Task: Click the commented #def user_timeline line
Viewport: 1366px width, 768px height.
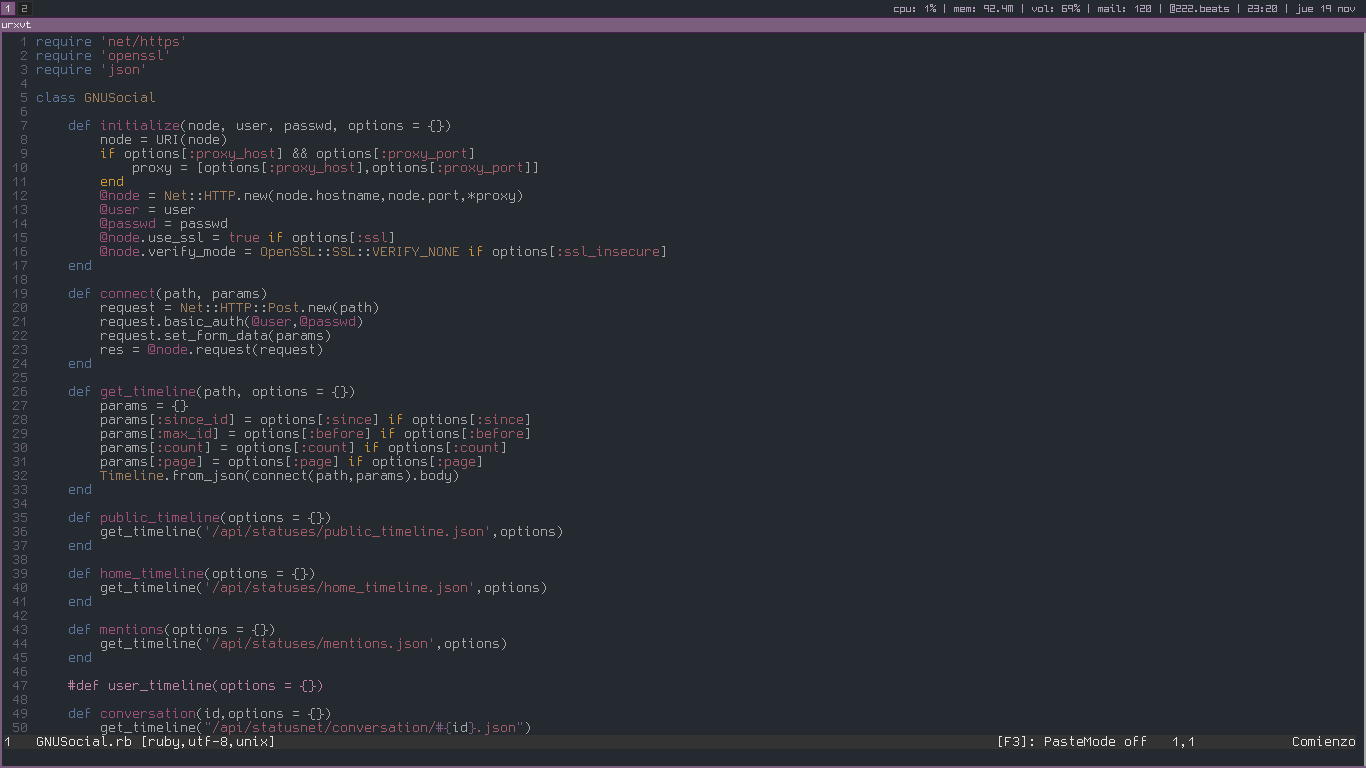Action: click(x=195, y=685)
